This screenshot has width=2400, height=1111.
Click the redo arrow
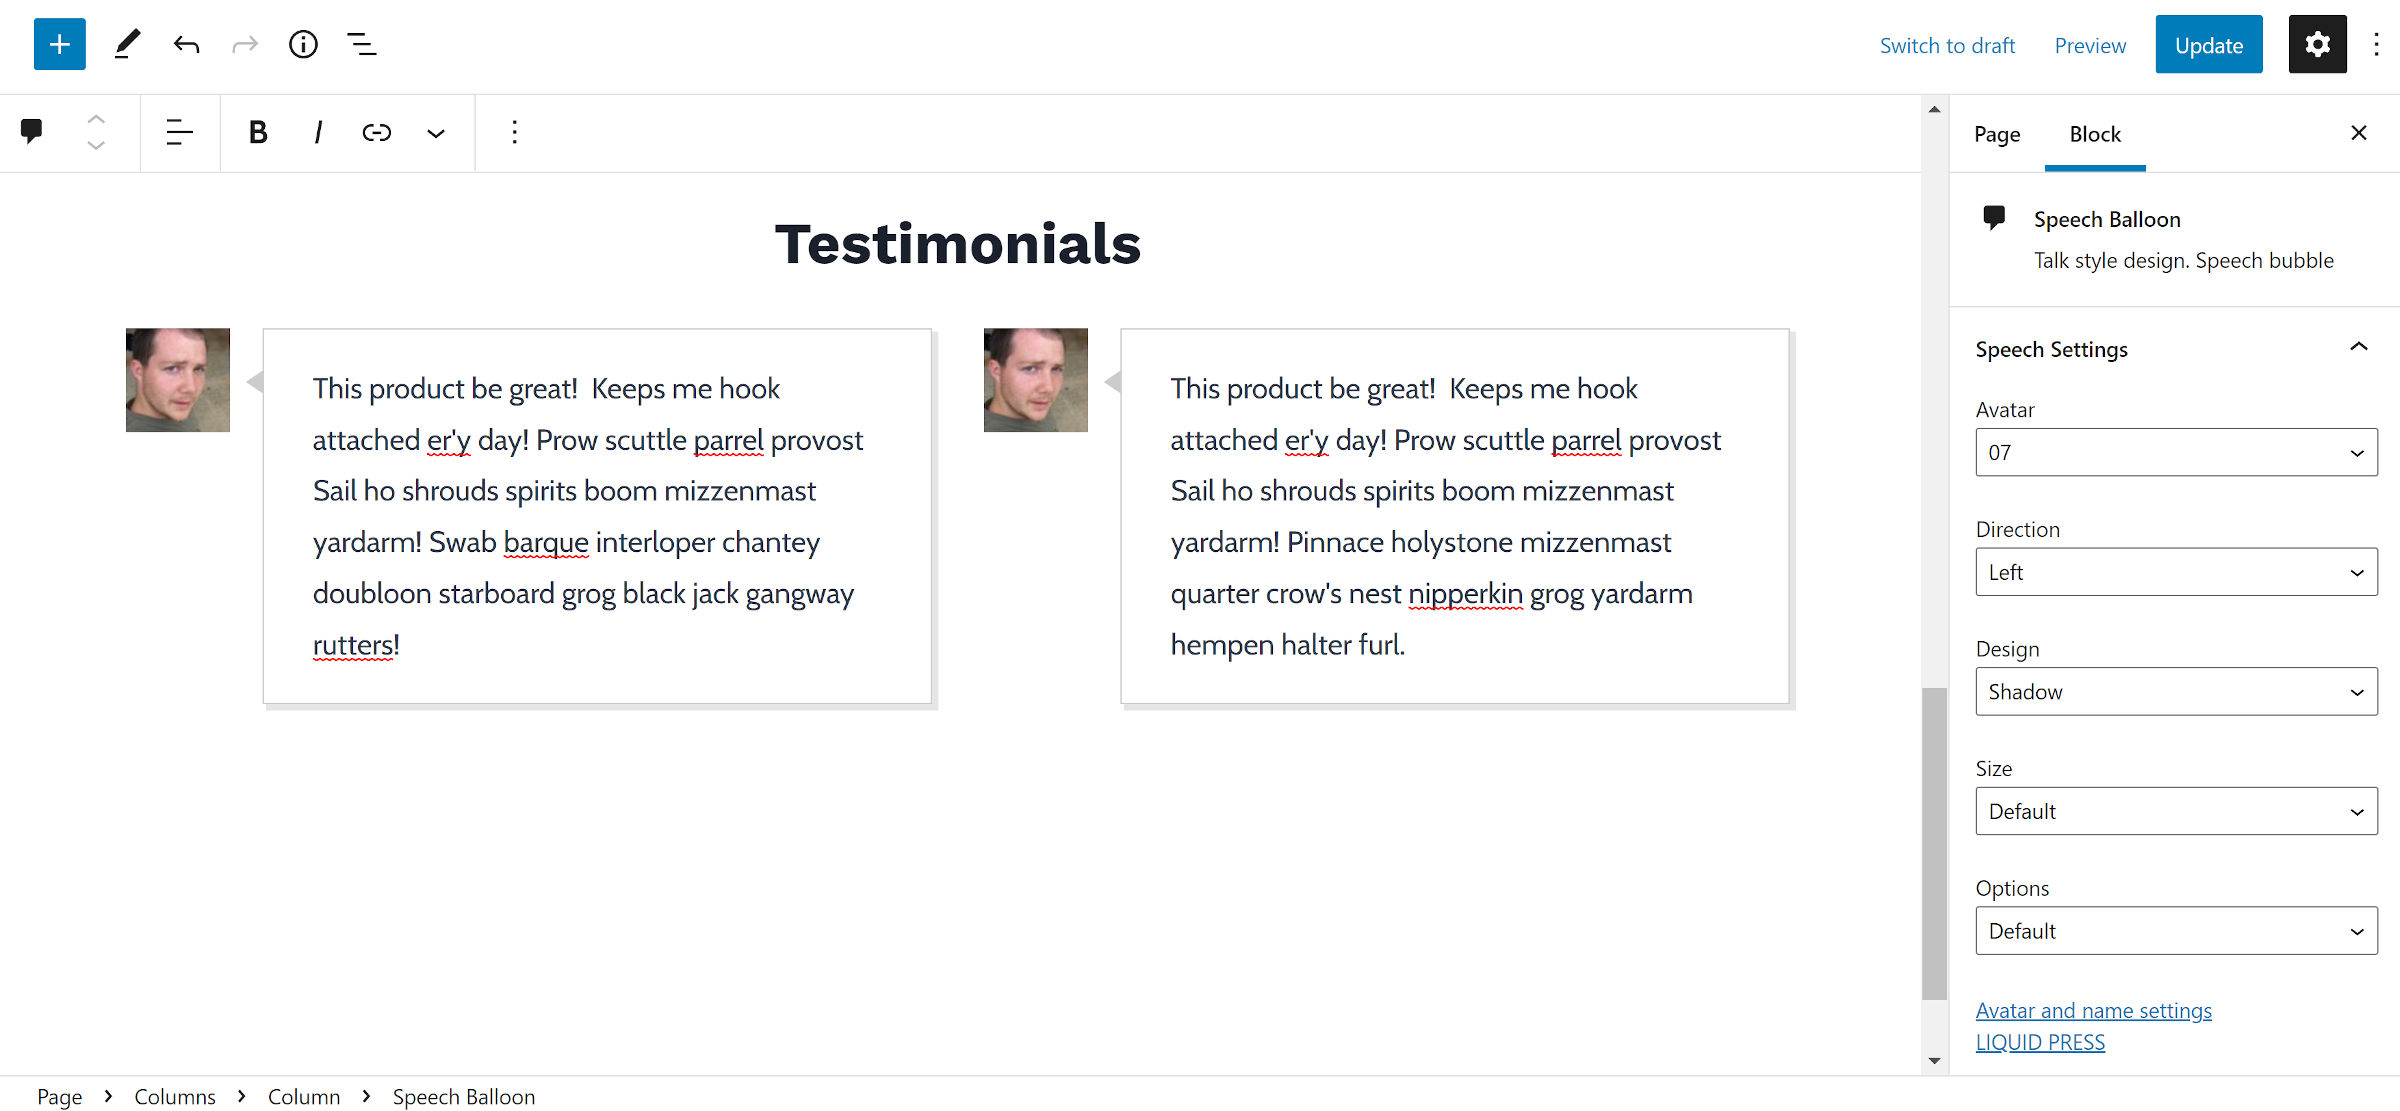click(x=244, y=44)
